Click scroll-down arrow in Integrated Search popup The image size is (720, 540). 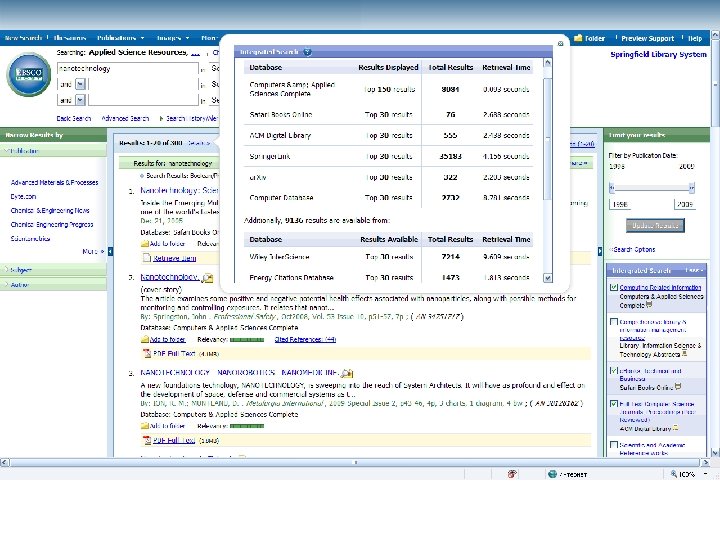[x=547, y=278]
